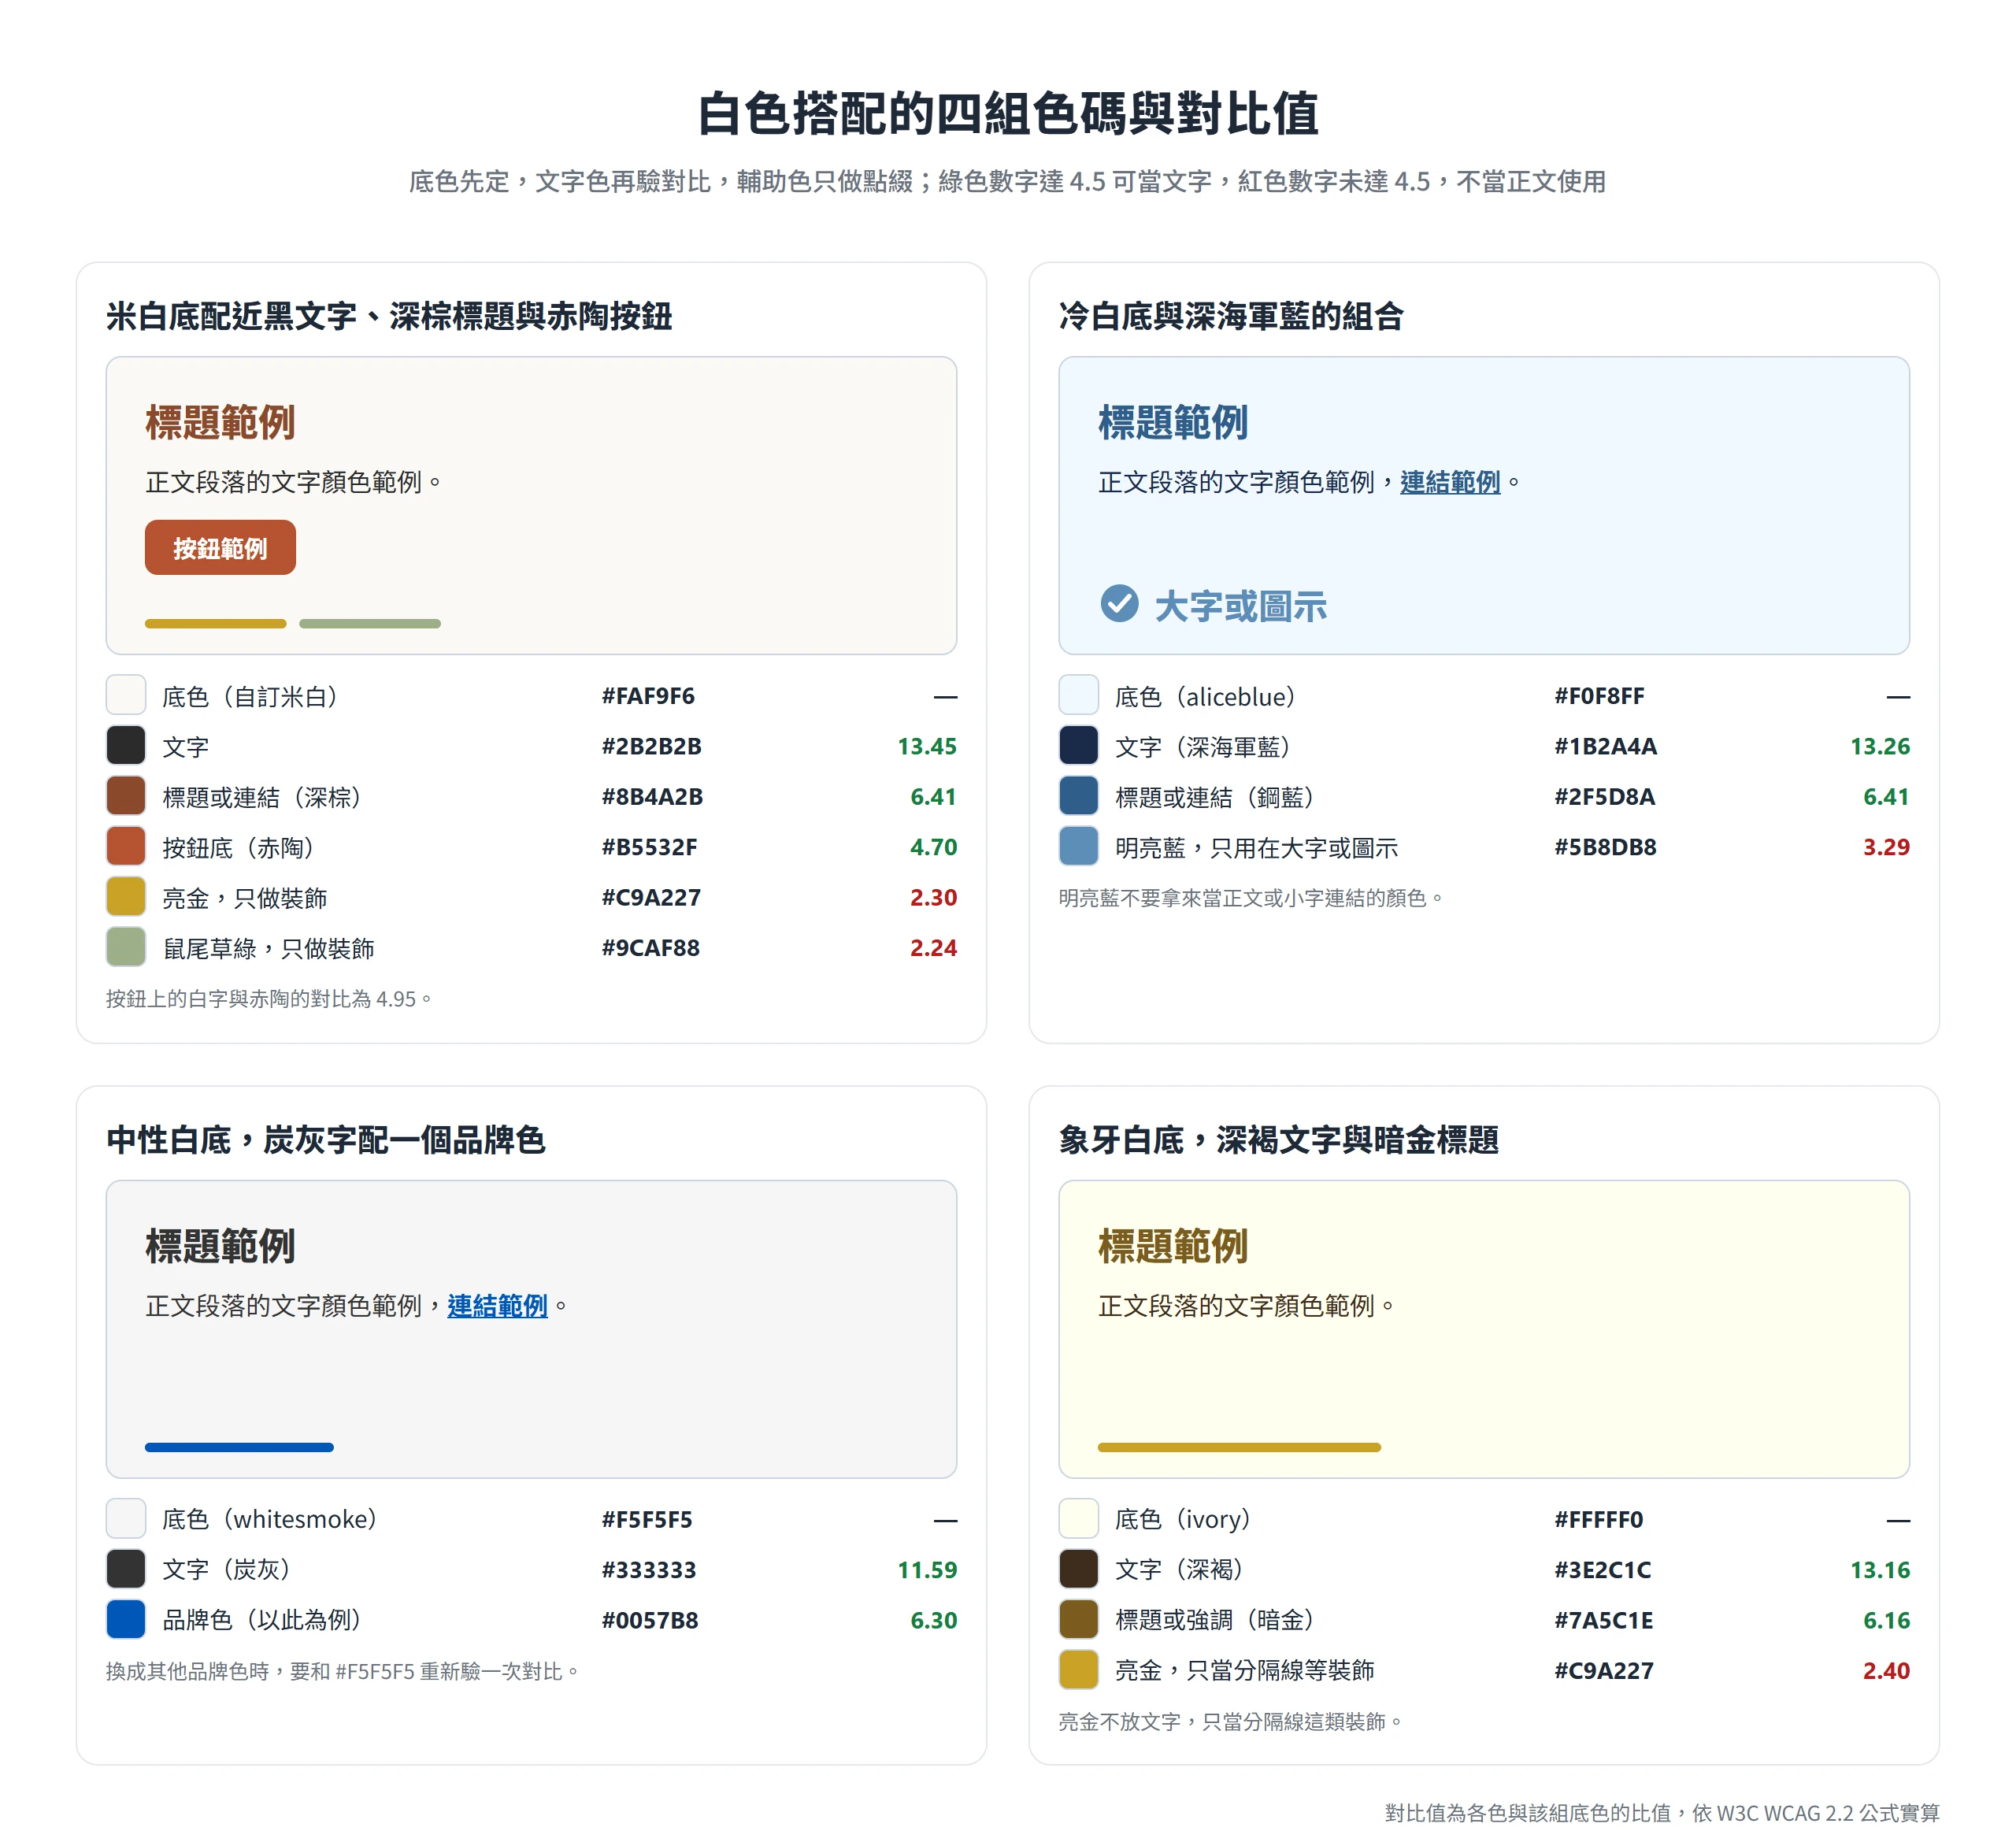Click the contrast value 13.45

[927, 746]
